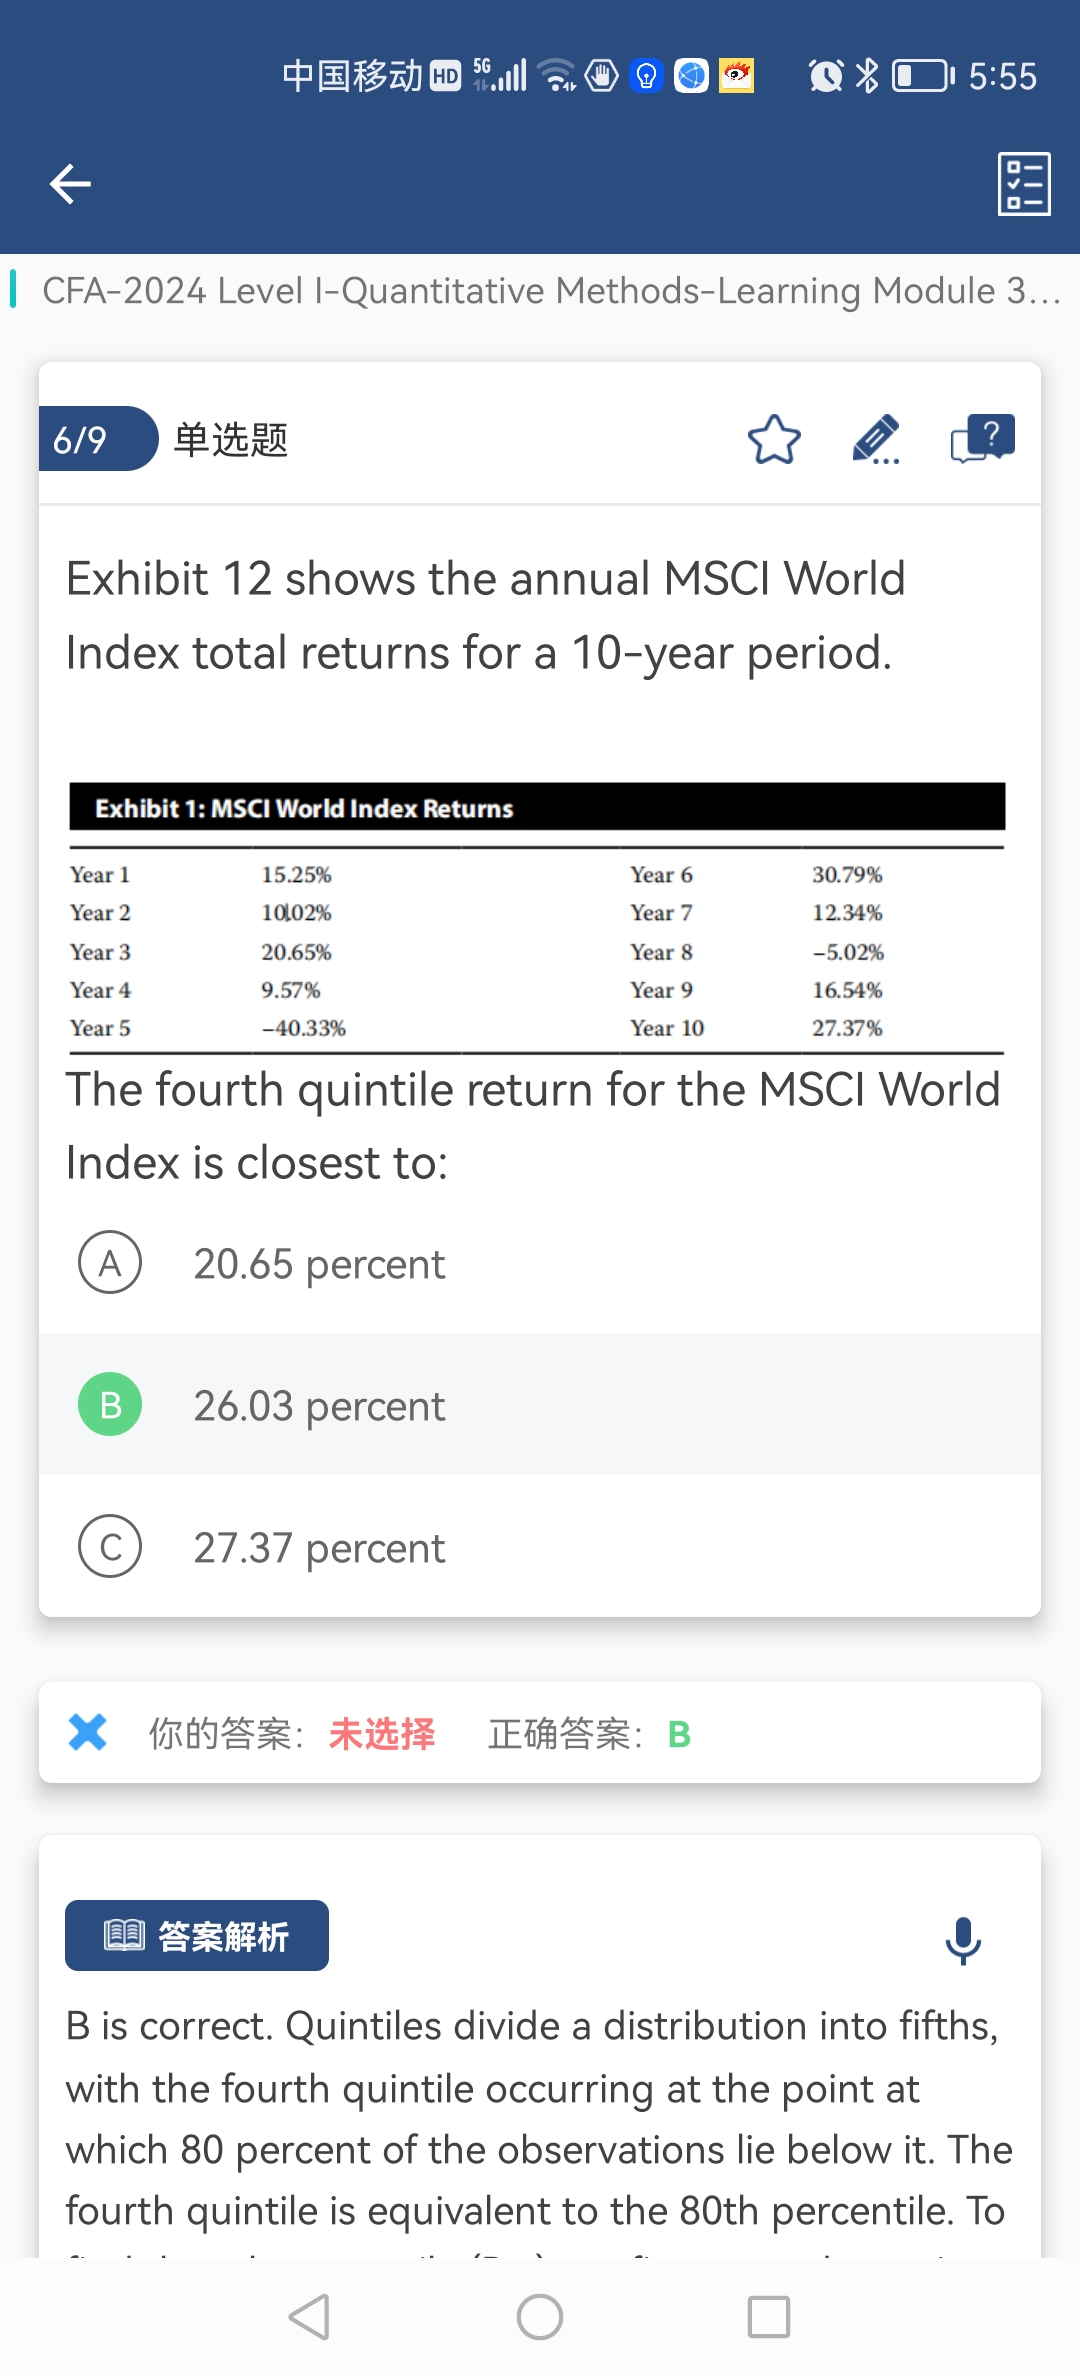
Task: Select option C 27.37 percent
Action: tap(540, 1546)
